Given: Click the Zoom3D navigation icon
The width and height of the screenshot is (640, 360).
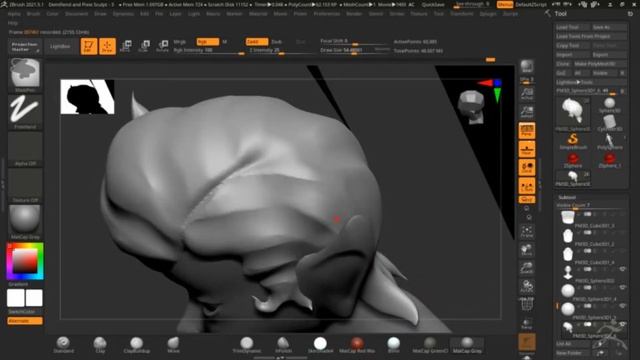Looking at the screenshot, I should click(527, 268).
